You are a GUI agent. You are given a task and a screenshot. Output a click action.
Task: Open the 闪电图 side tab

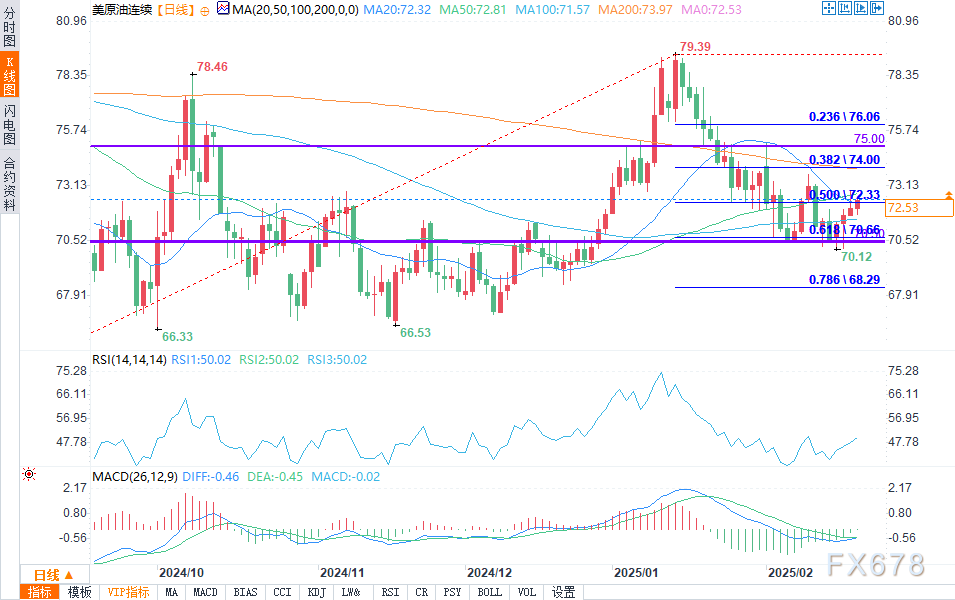(9, 124)
